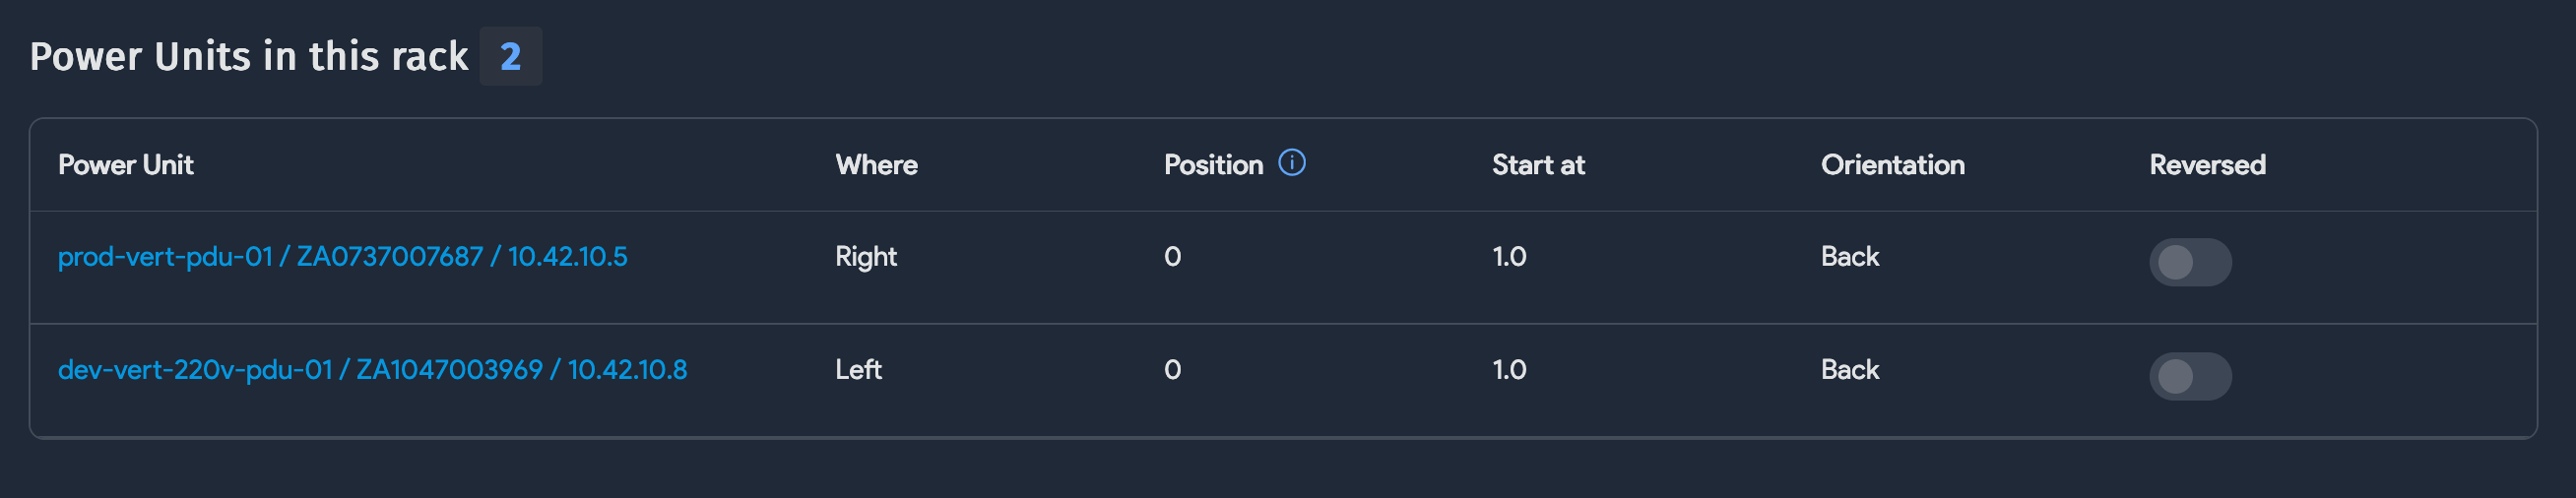This screenshot has height=498, width=2576.
Task: Click the info icon next to Position
Action: (1292, 162)
